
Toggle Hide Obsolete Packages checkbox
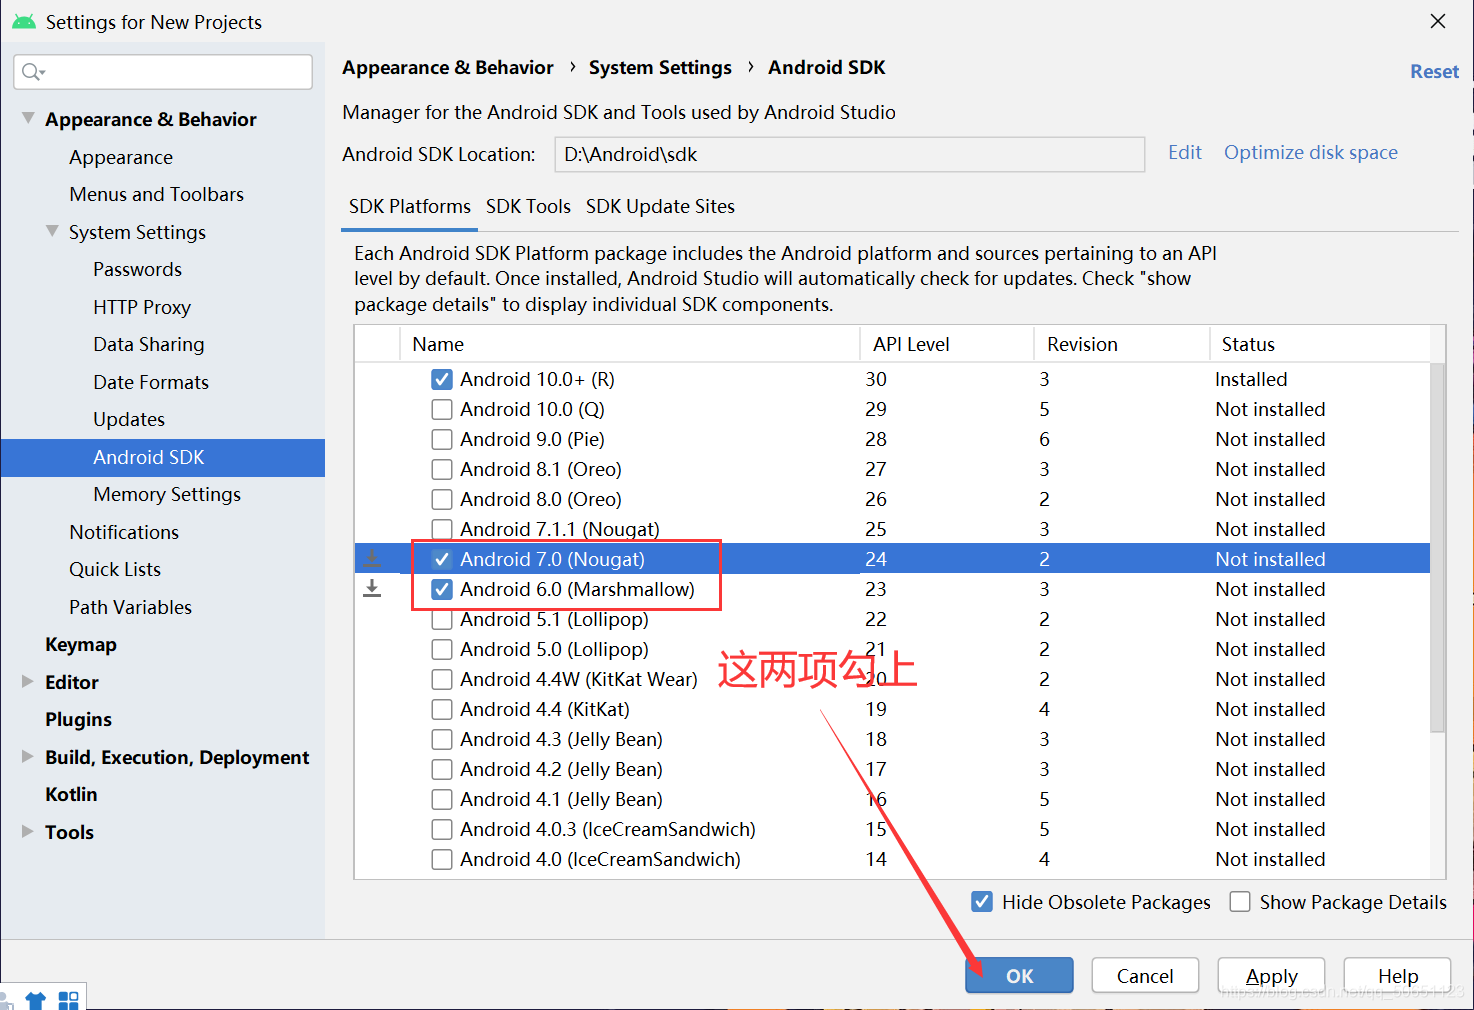[x=982, y=902]
